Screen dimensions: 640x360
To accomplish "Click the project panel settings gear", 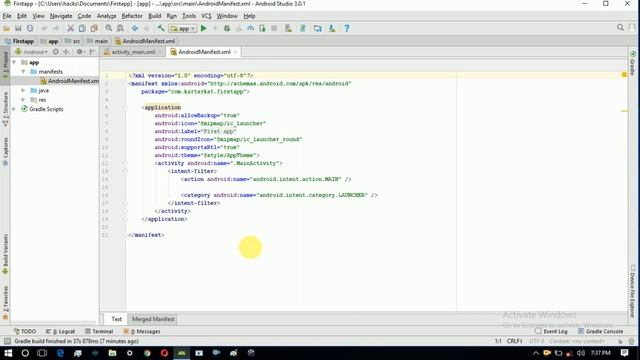I will tap(80, 52).
